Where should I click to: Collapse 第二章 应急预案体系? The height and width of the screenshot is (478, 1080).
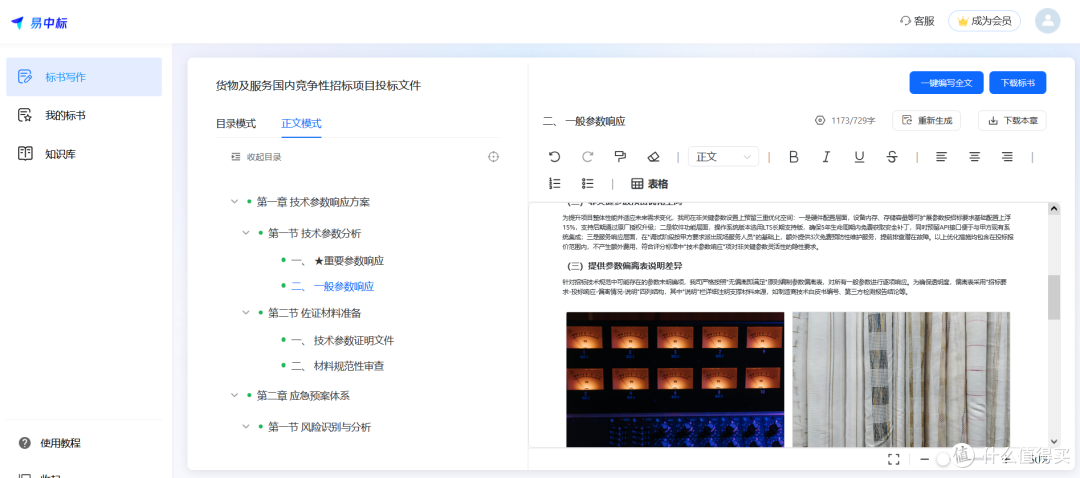[234, 395]
